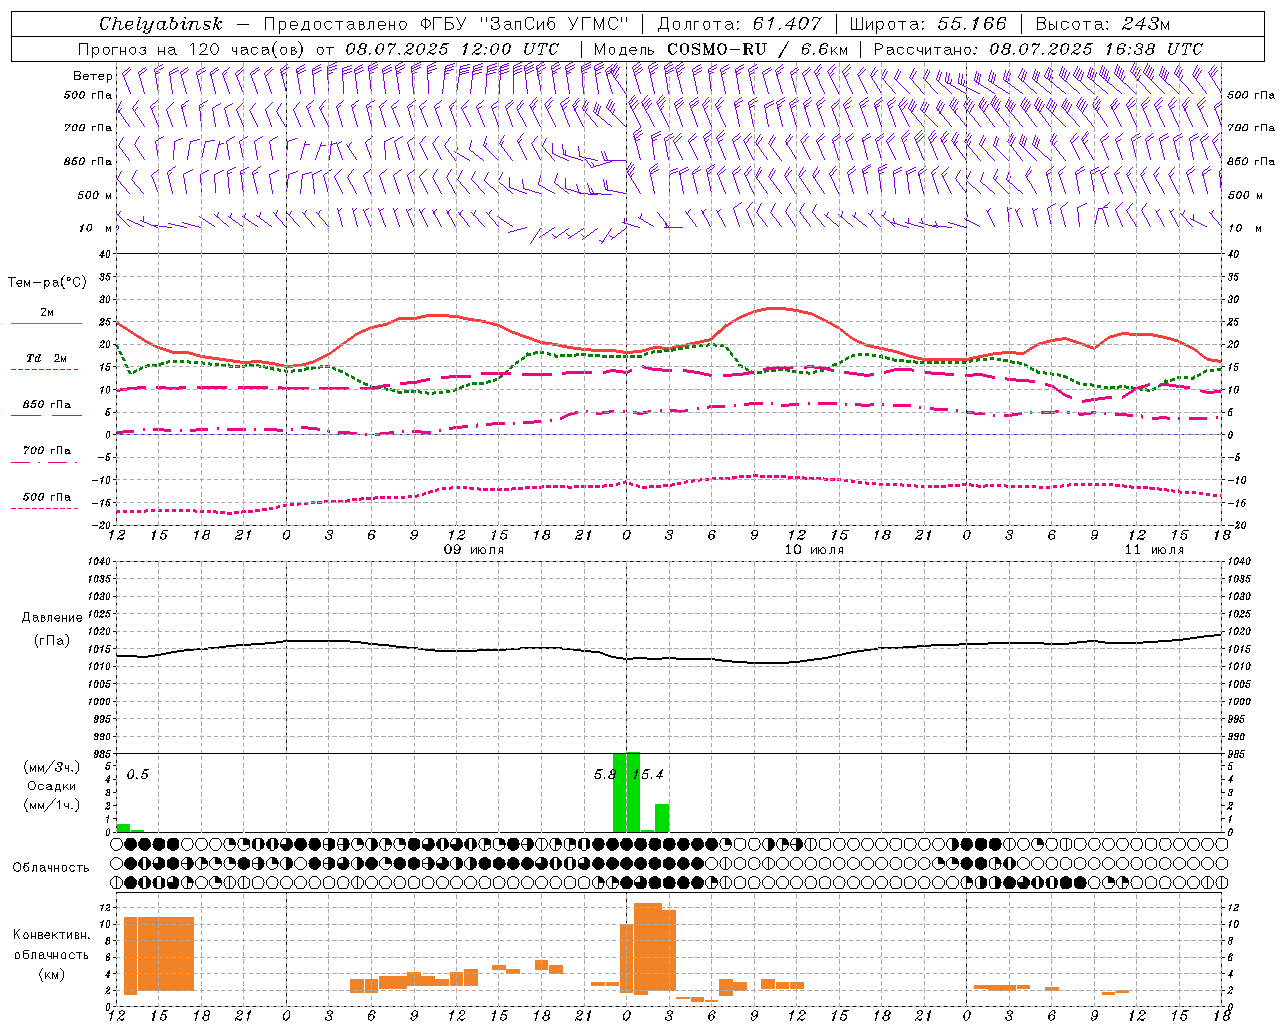This screenshot has width=1280, height=1024.
Task: Select the 'Предоставлено ФГБУ "ЗапСиб УГМС"' provider text
Action: (446, 24)
